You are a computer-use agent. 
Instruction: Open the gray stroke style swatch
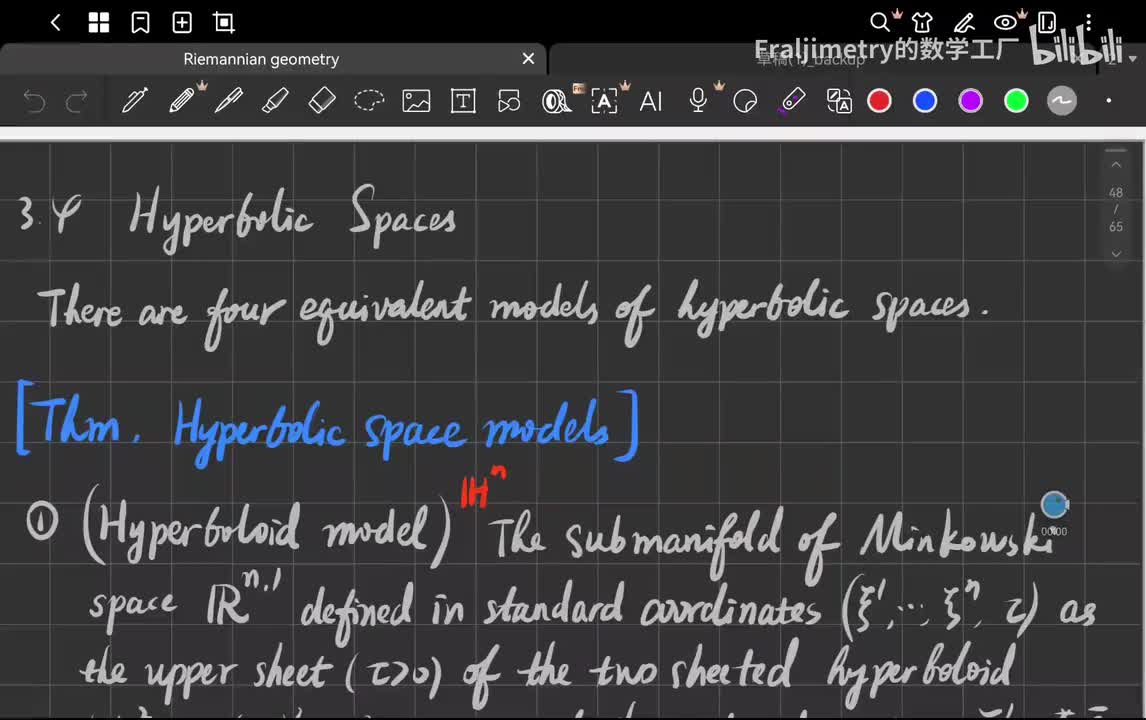[x=1061, y=101]
